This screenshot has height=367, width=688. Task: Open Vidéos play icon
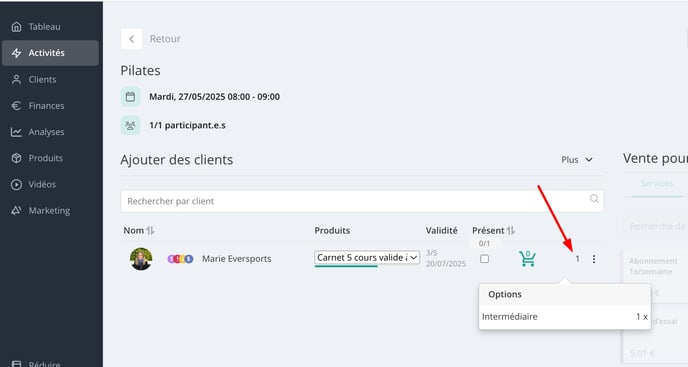[x=16, y=184]
